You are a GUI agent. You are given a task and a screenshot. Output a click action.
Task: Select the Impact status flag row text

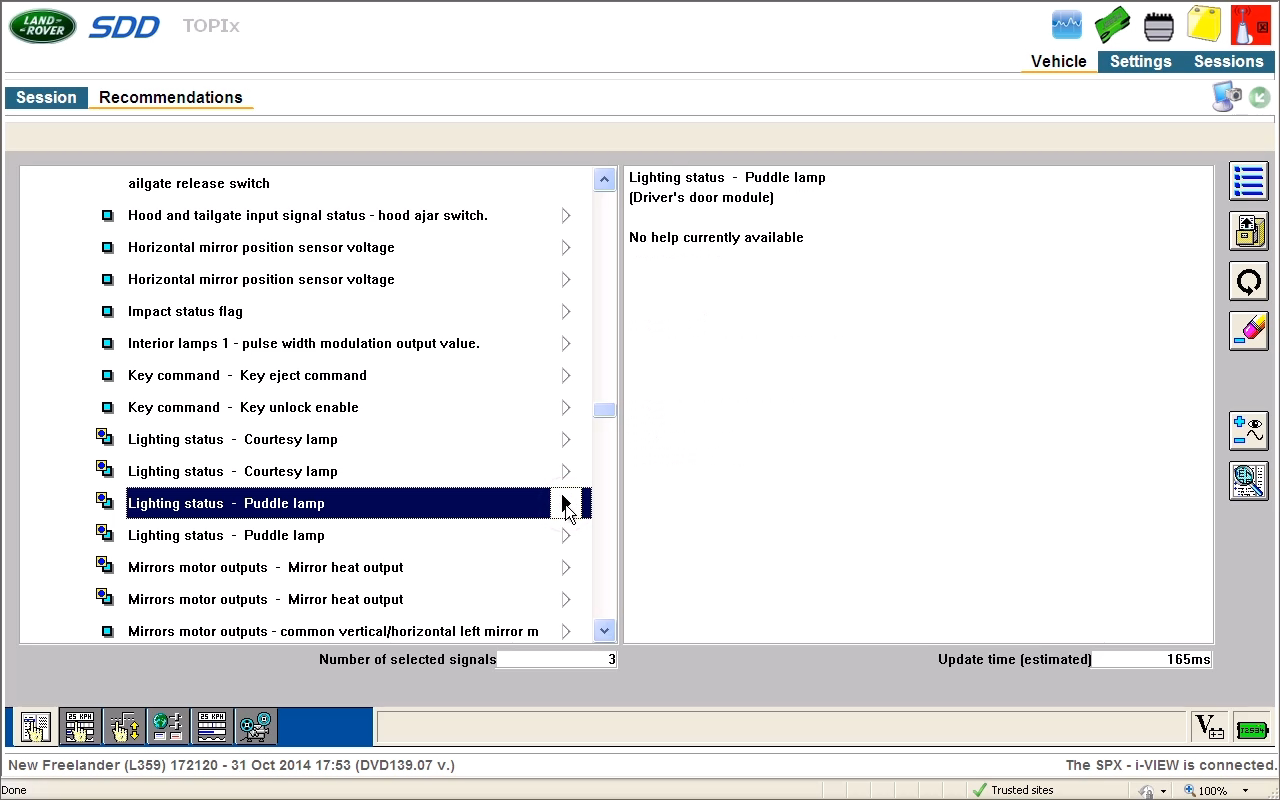[x=185, y=311]
